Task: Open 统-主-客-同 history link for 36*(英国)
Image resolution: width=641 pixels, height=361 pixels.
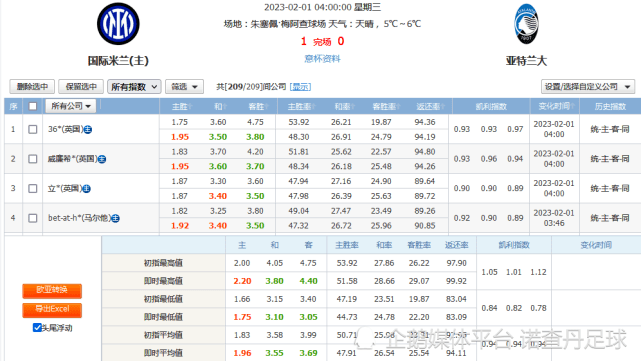Action: click(610, 130)
